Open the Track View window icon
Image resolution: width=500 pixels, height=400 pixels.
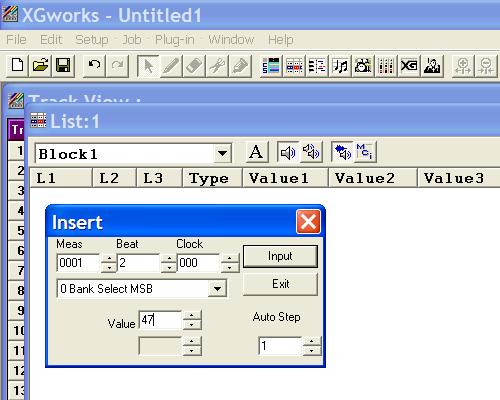coord(271,65)
